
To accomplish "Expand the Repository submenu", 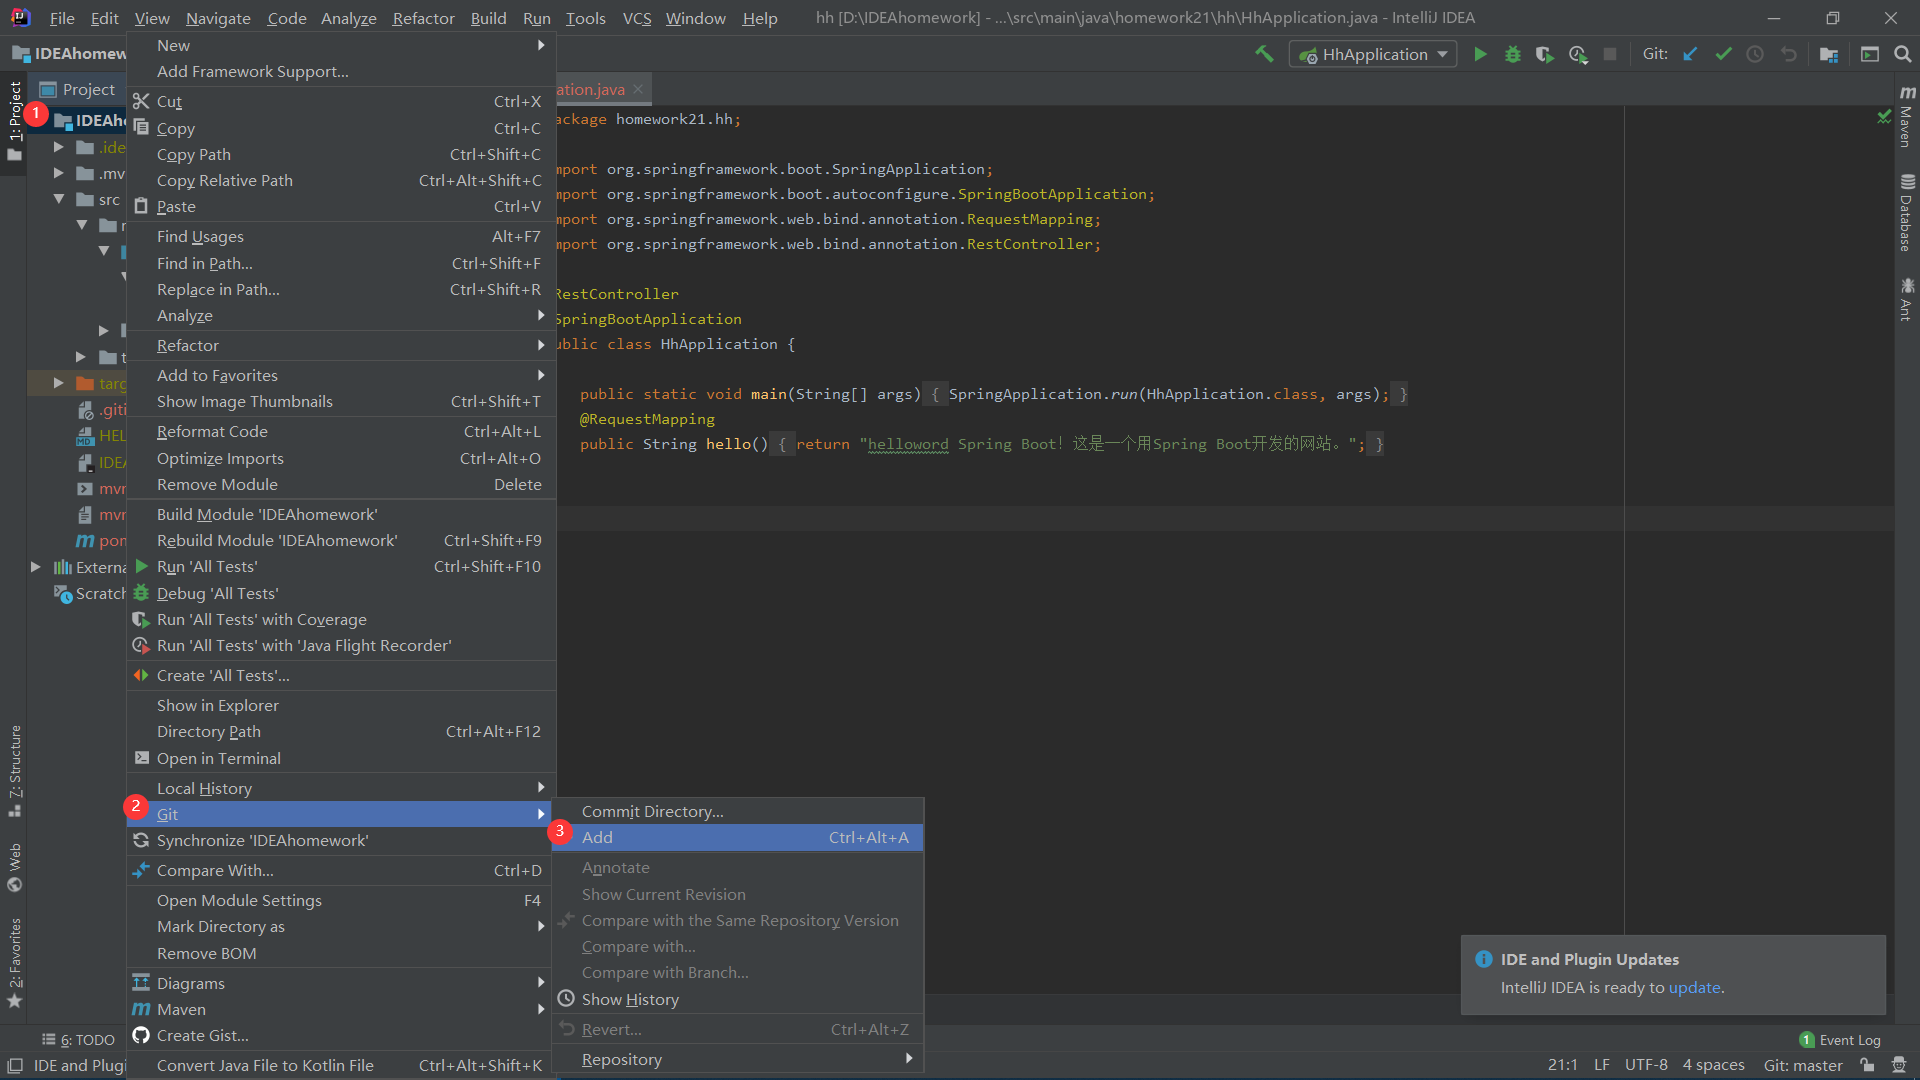I will tap(738, 1059).
